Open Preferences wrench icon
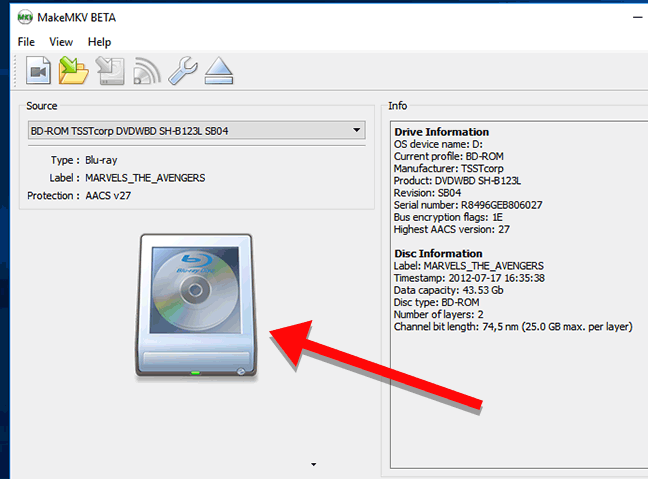648x479 pixels. point(183,71)
